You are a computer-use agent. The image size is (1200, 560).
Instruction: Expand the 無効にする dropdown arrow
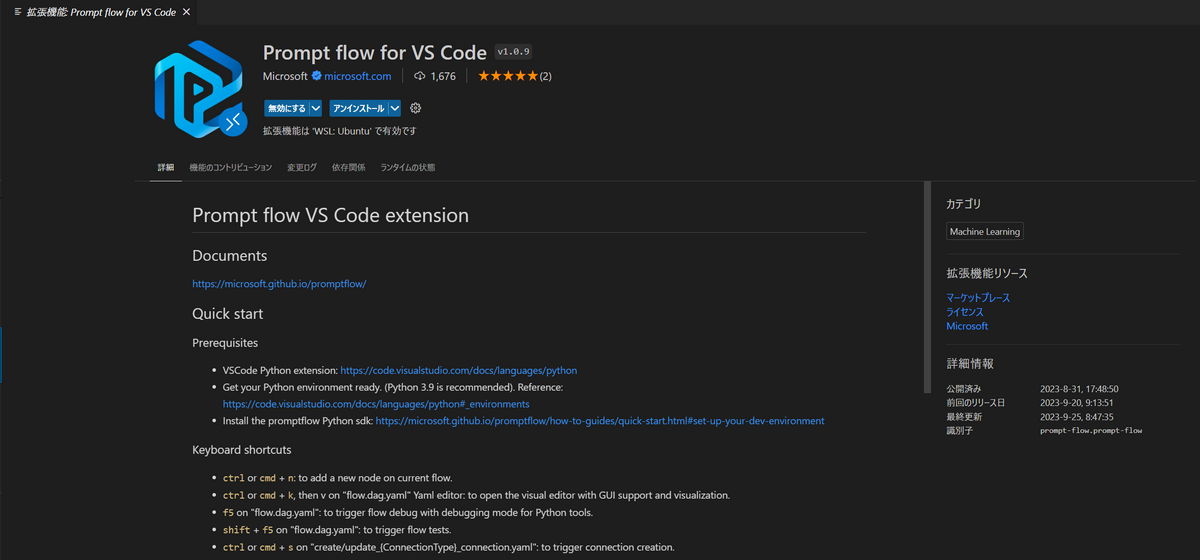(316, 108)
